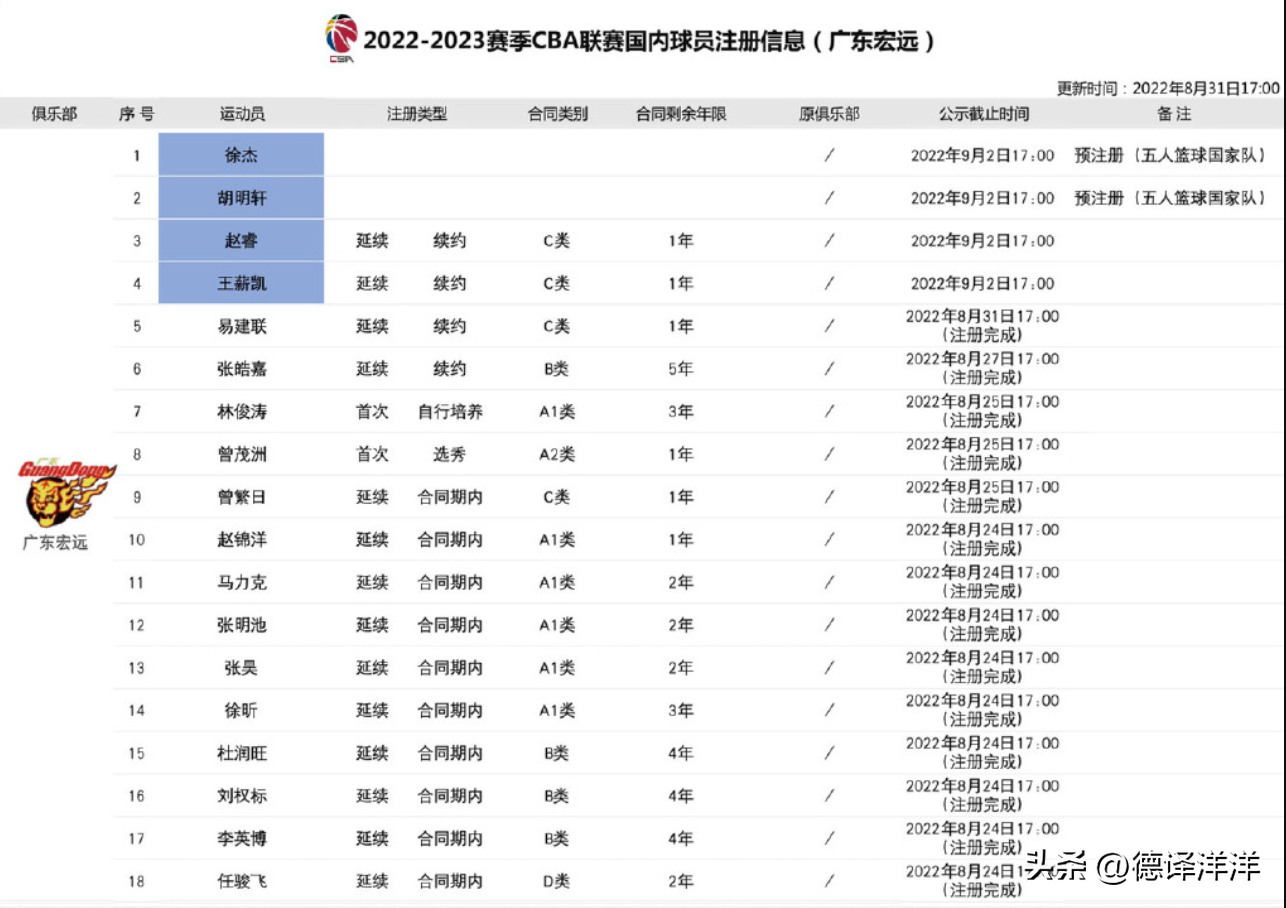Select highlighted player cell 王薪凯
The width and height of the screenshot is (1286, 908).
click(241, 283)
